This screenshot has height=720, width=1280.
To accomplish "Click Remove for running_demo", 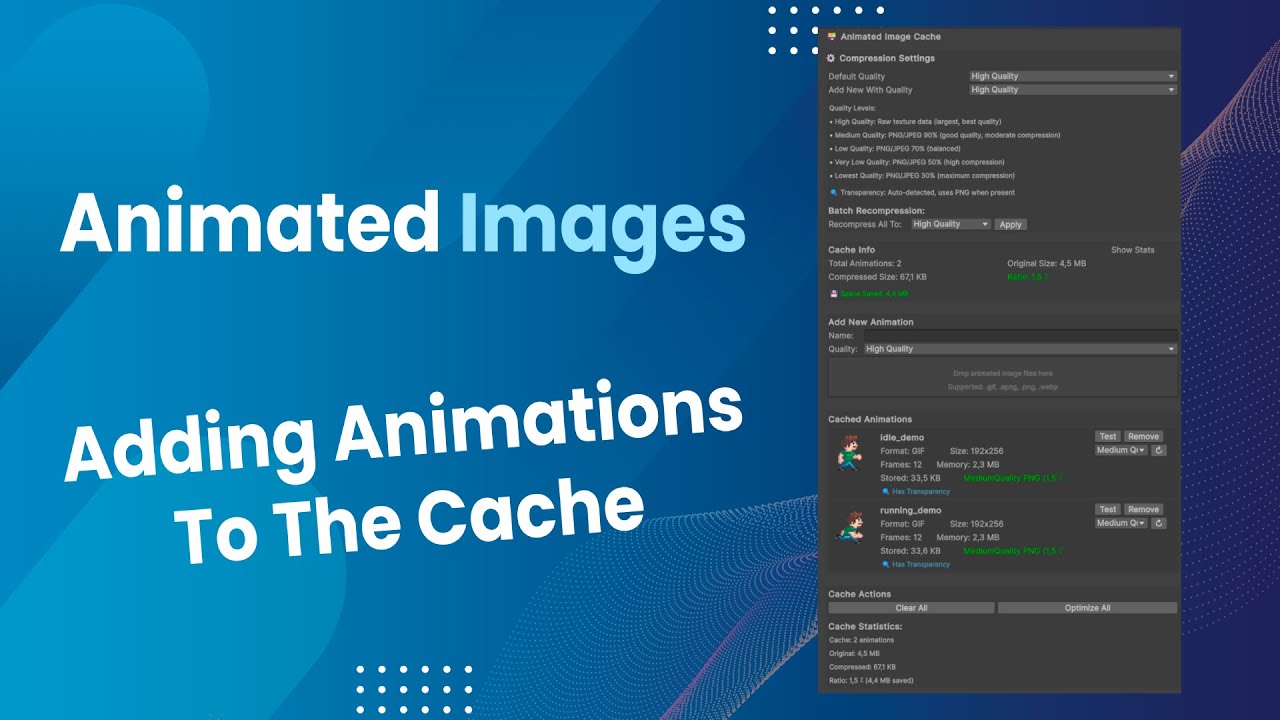I will 1143,509.
